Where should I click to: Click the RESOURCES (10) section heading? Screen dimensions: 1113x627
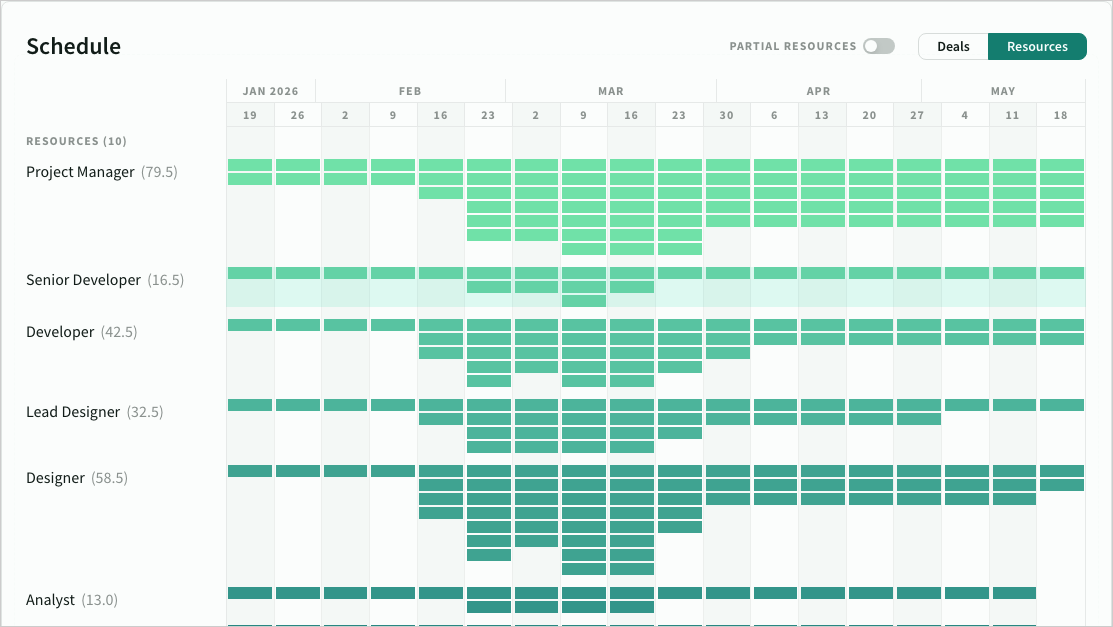[75, 141]
